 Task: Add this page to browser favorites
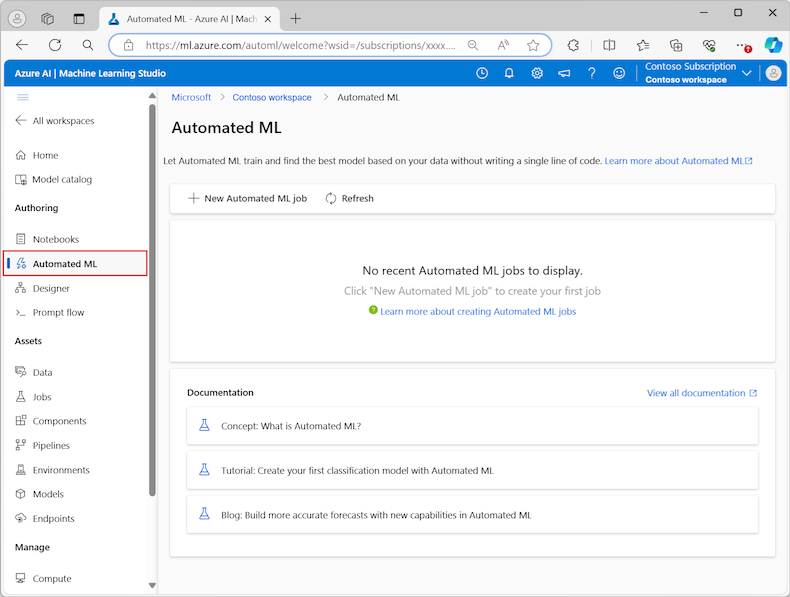point(533,45)
